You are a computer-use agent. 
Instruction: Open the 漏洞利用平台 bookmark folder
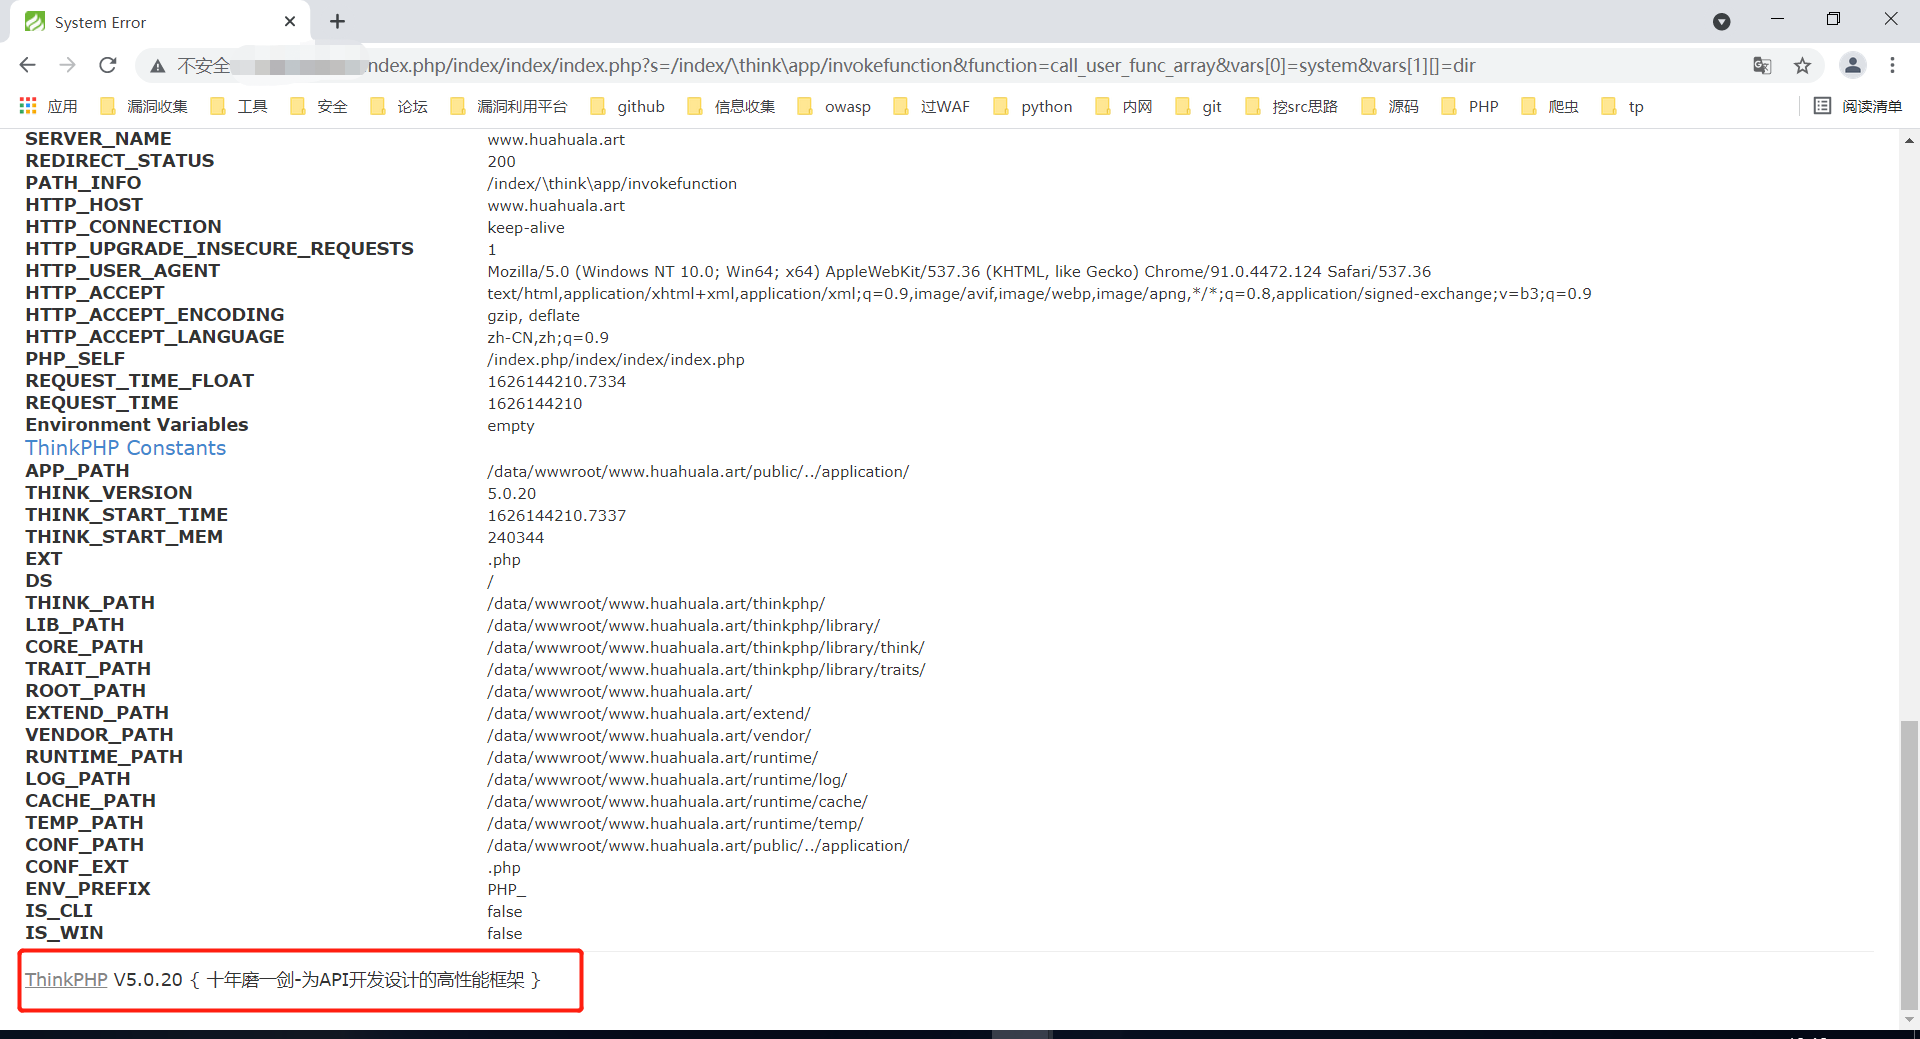(x=508, y=106)
